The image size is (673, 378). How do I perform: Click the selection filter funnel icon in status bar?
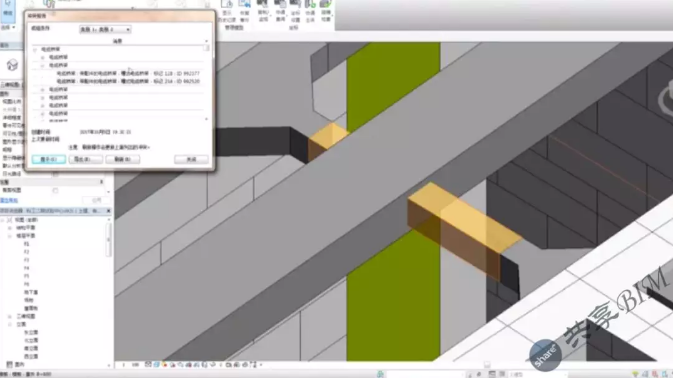[636, 374]
